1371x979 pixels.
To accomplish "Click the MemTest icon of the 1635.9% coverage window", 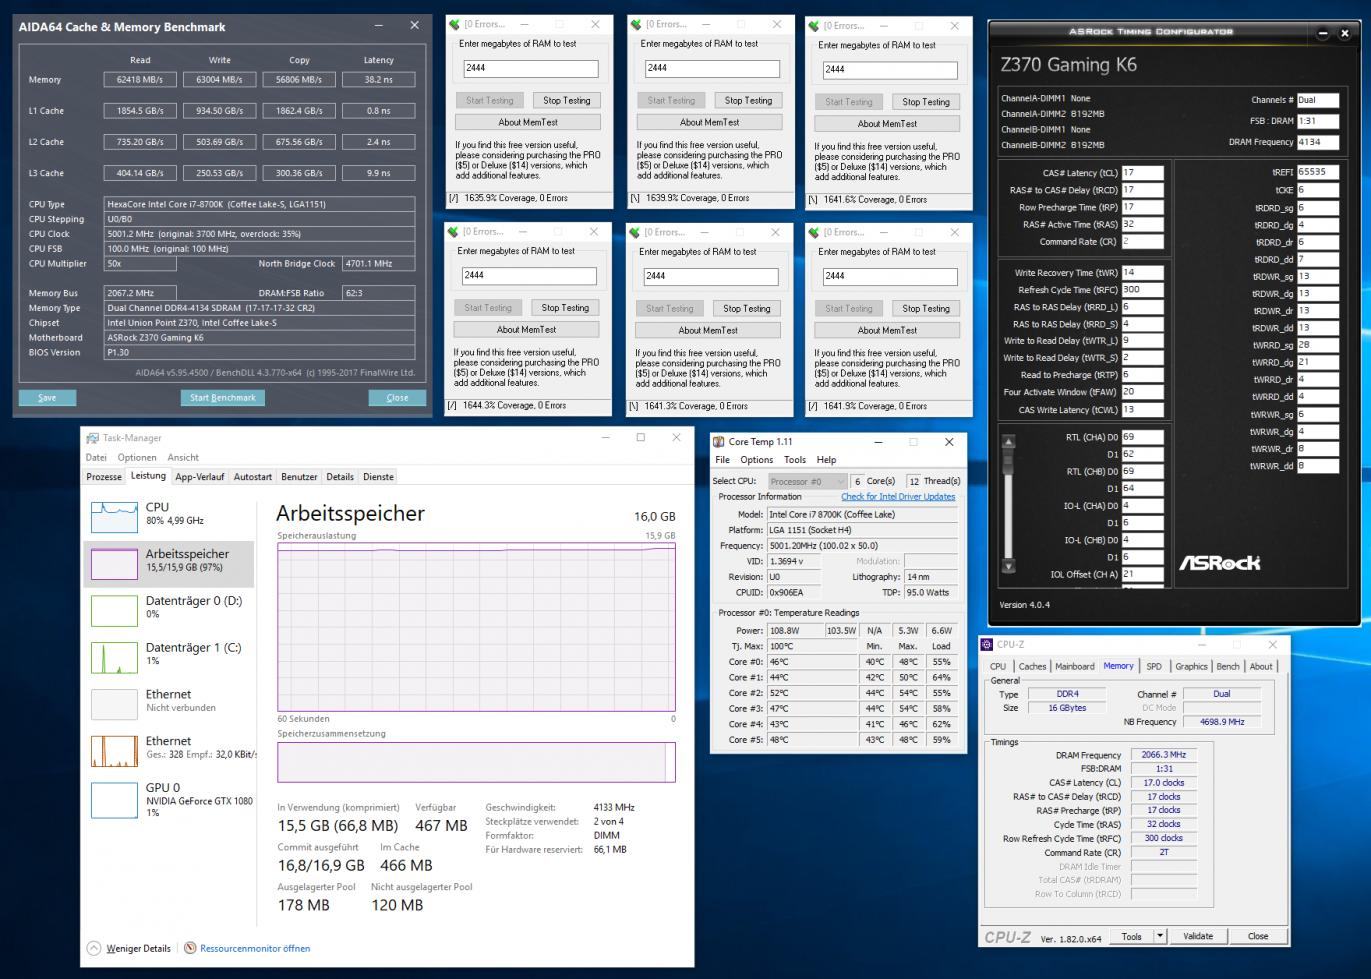I will (x=454, y=24).
